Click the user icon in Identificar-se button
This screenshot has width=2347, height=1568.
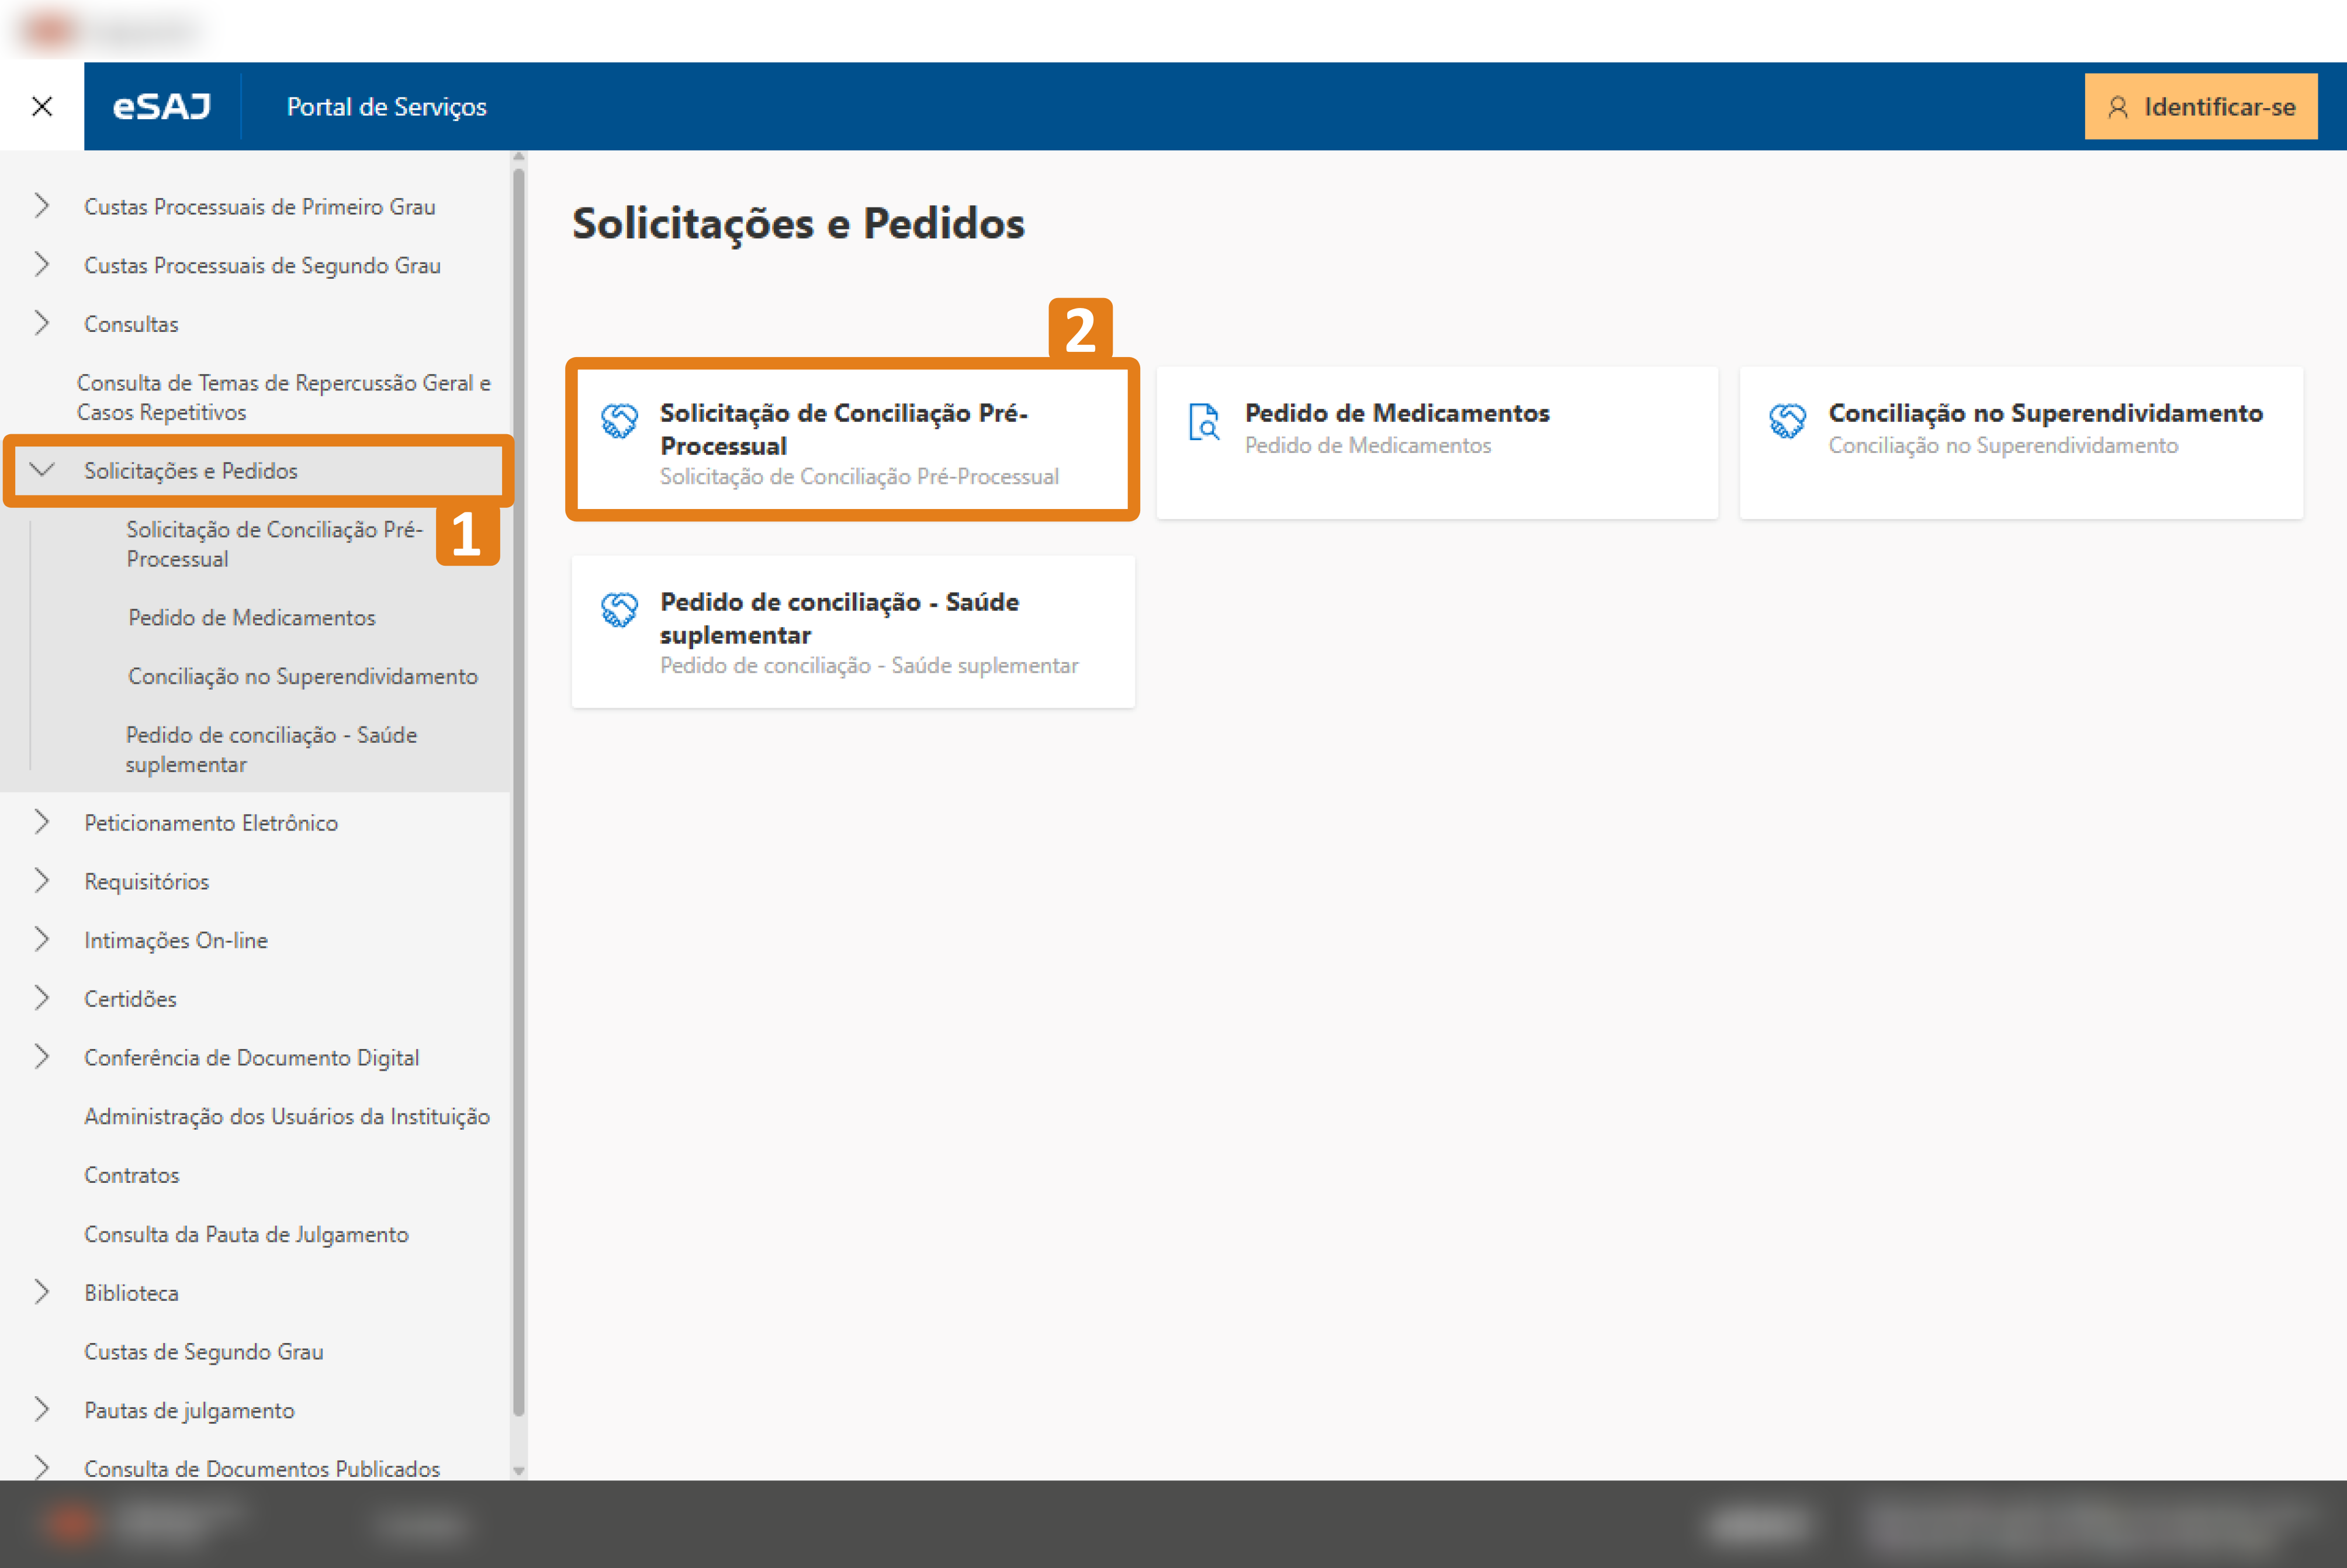[x=2117, y=107]
